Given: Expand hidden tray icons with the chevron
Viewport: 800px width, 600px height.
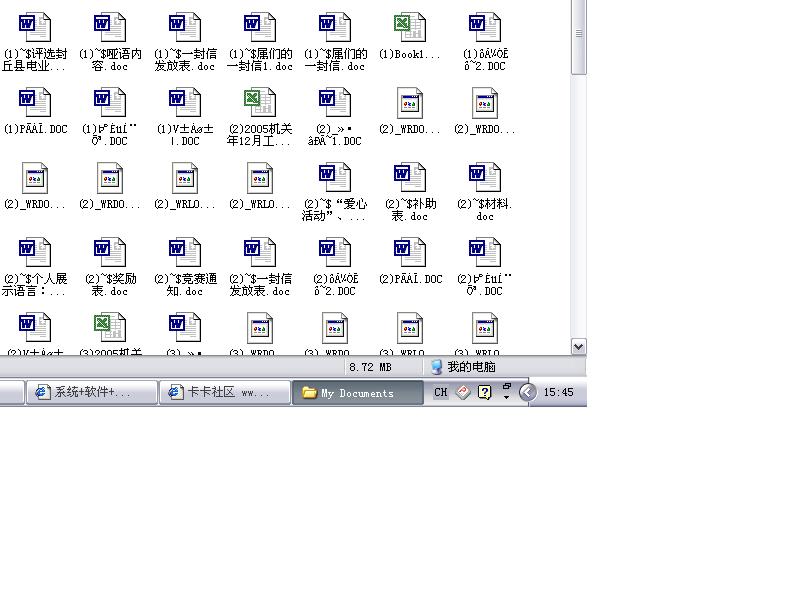Looking at the screenshot, I should click(x=527, y=392).
